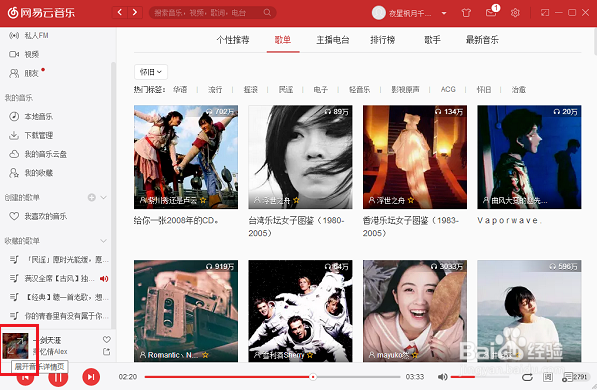Seek within the song progress bar
This screenshot has width=597, height=390.
(273, 377)
